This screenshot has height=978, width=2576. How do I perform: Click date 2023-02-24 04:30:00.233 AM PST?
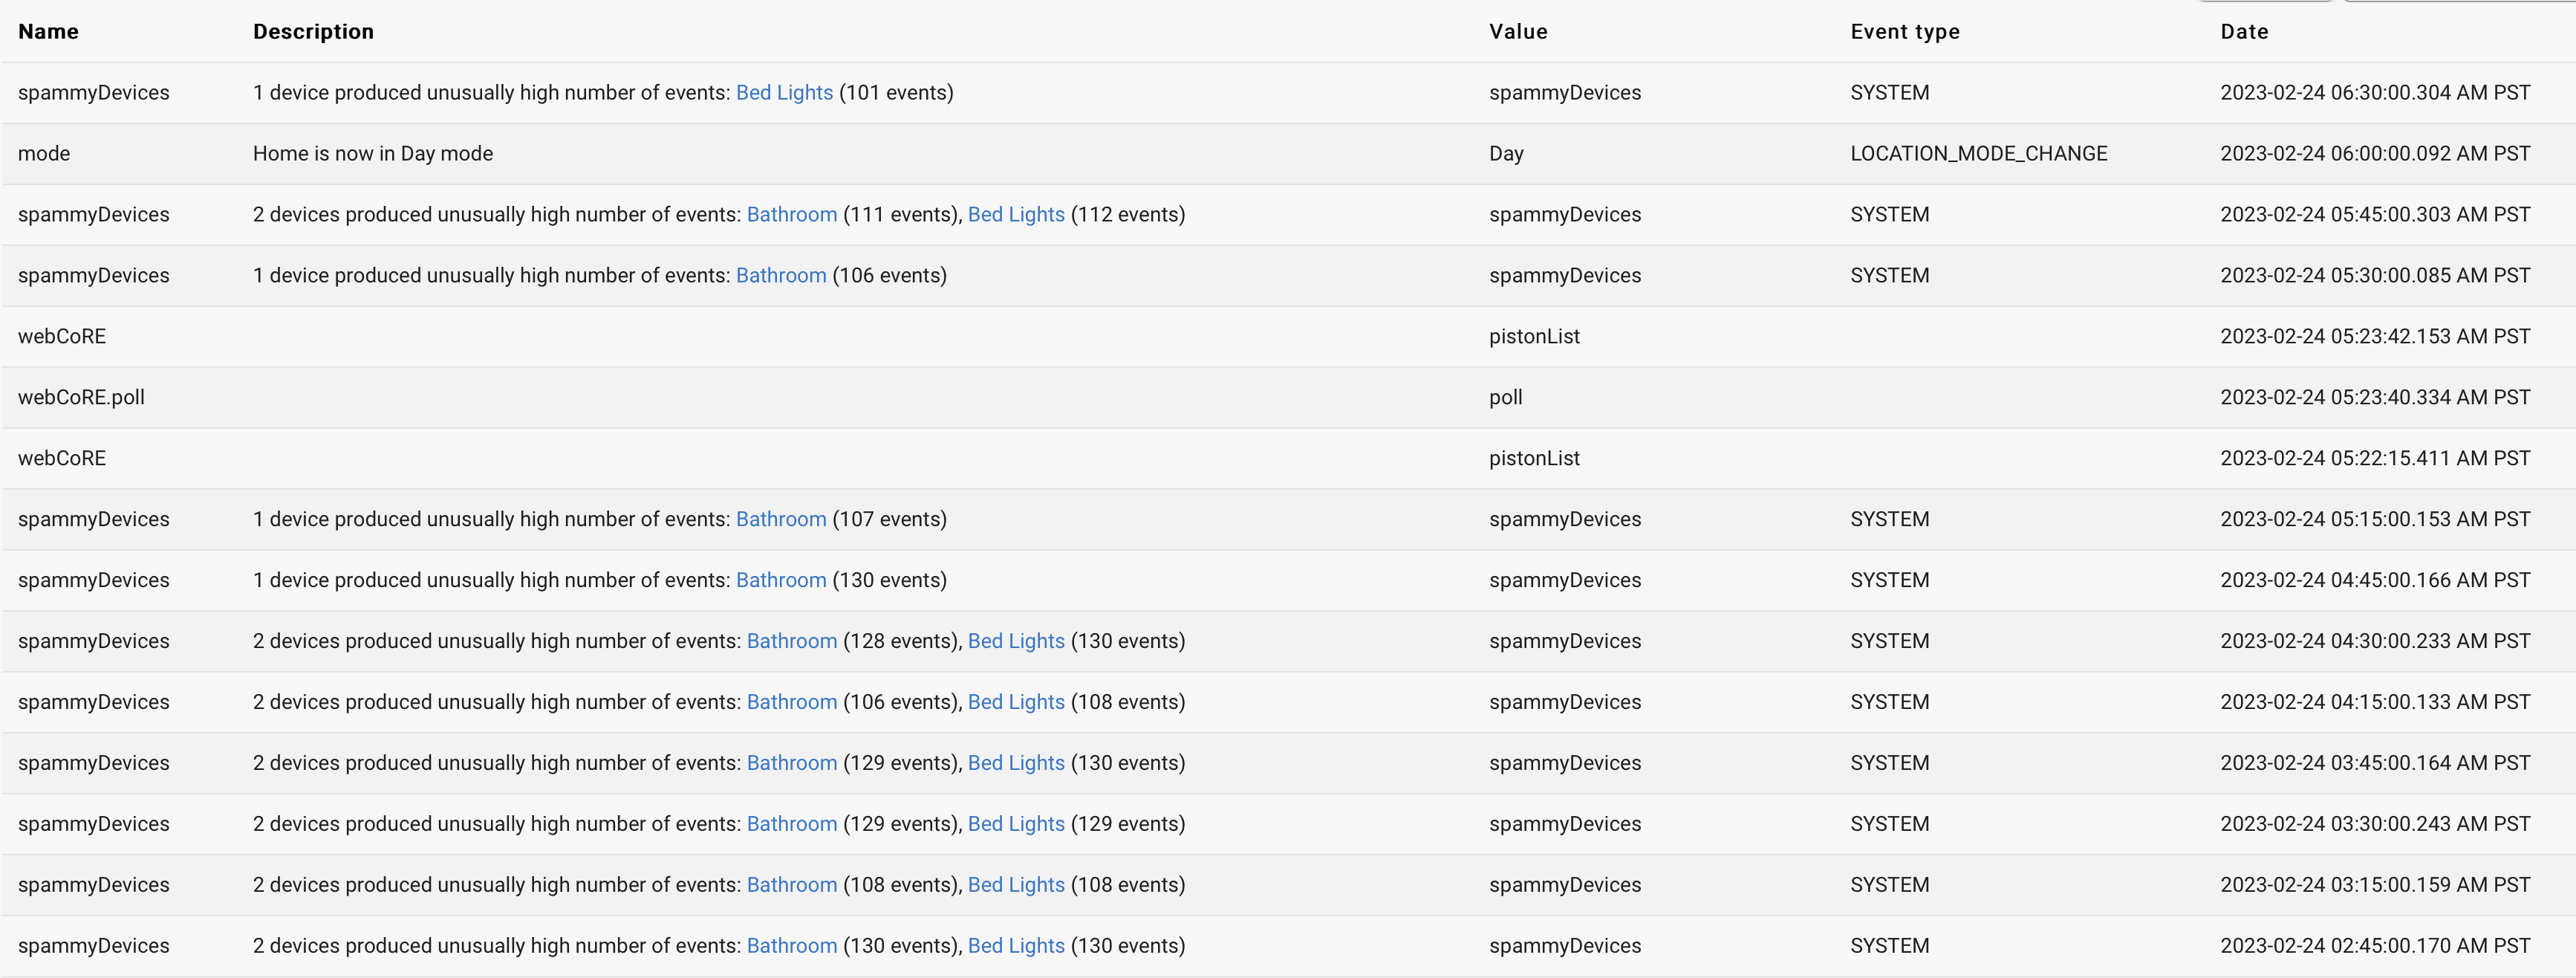pos(2375,642)
